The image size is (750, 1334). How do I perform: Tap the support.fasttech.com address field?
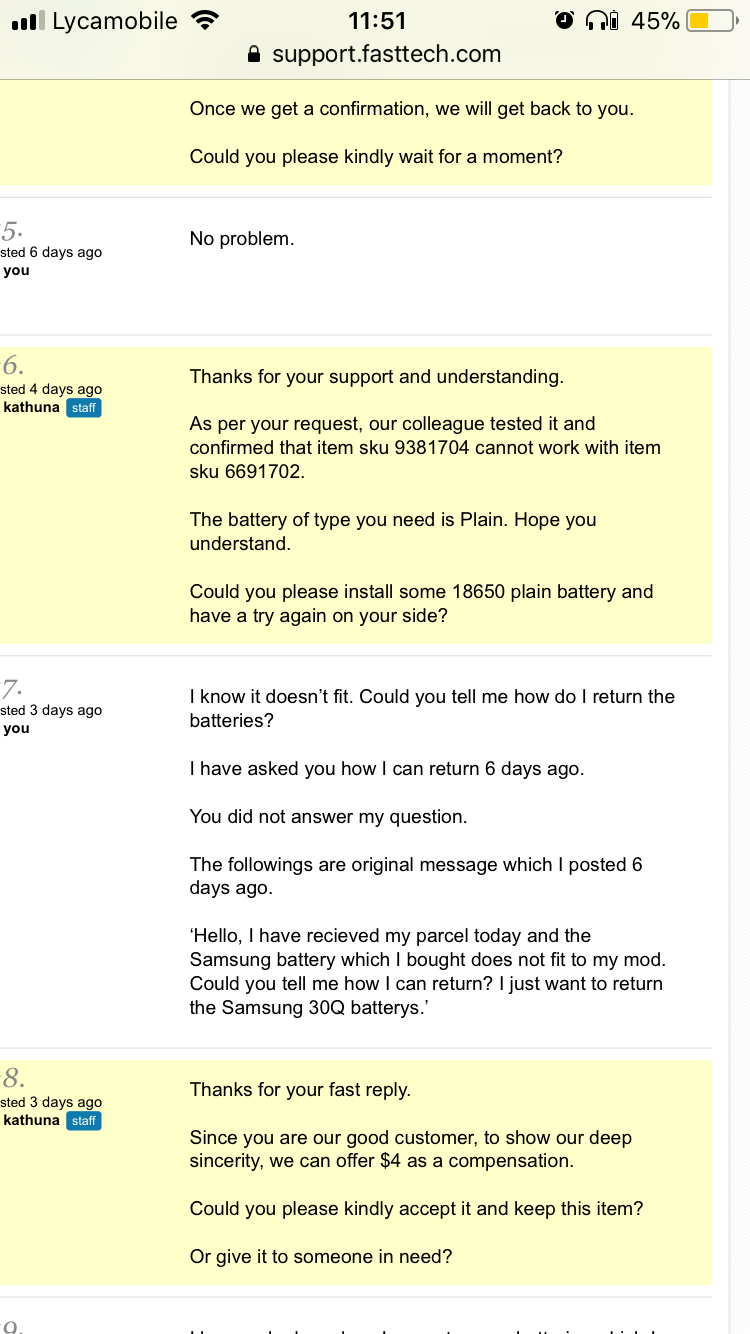[x=386, y=55]
